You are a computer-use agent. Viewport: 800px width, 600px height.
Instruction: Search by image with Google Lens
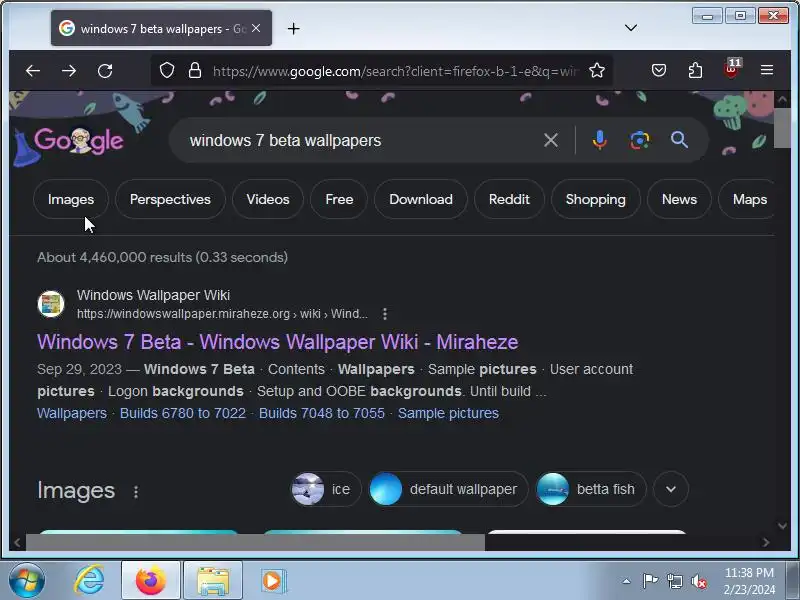639,140
